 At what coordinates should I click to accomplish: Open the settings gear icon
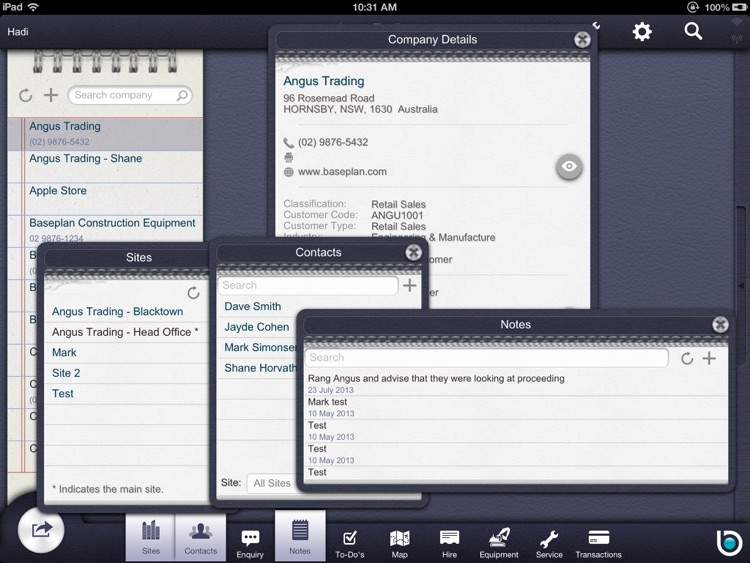point(642,32)
